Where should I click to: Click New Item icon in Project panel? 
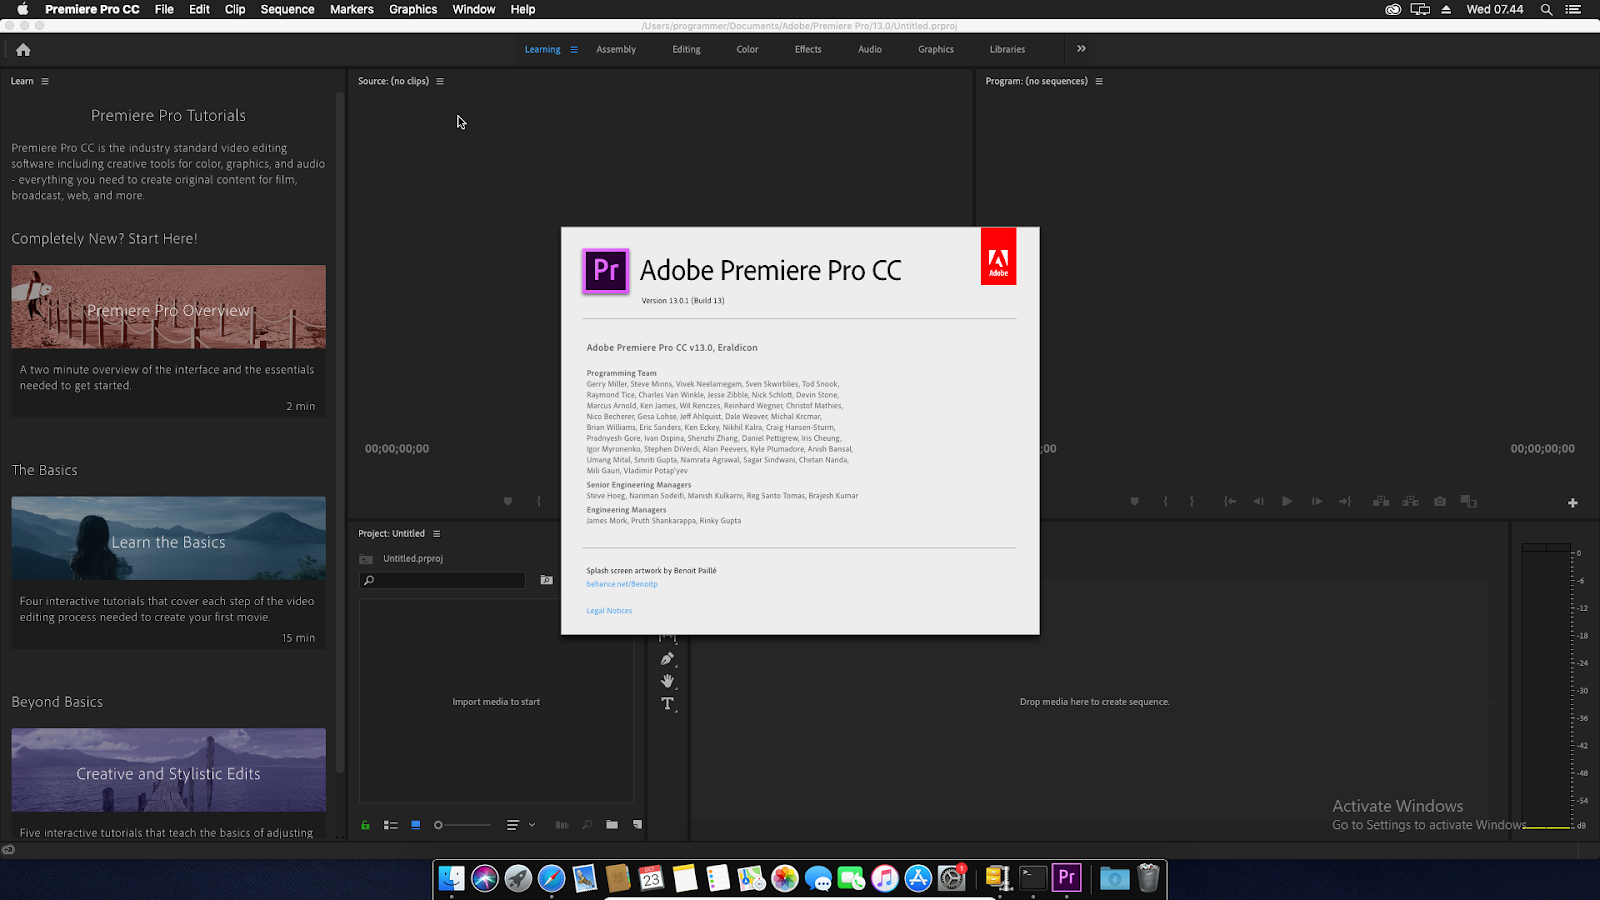point(637,825)
